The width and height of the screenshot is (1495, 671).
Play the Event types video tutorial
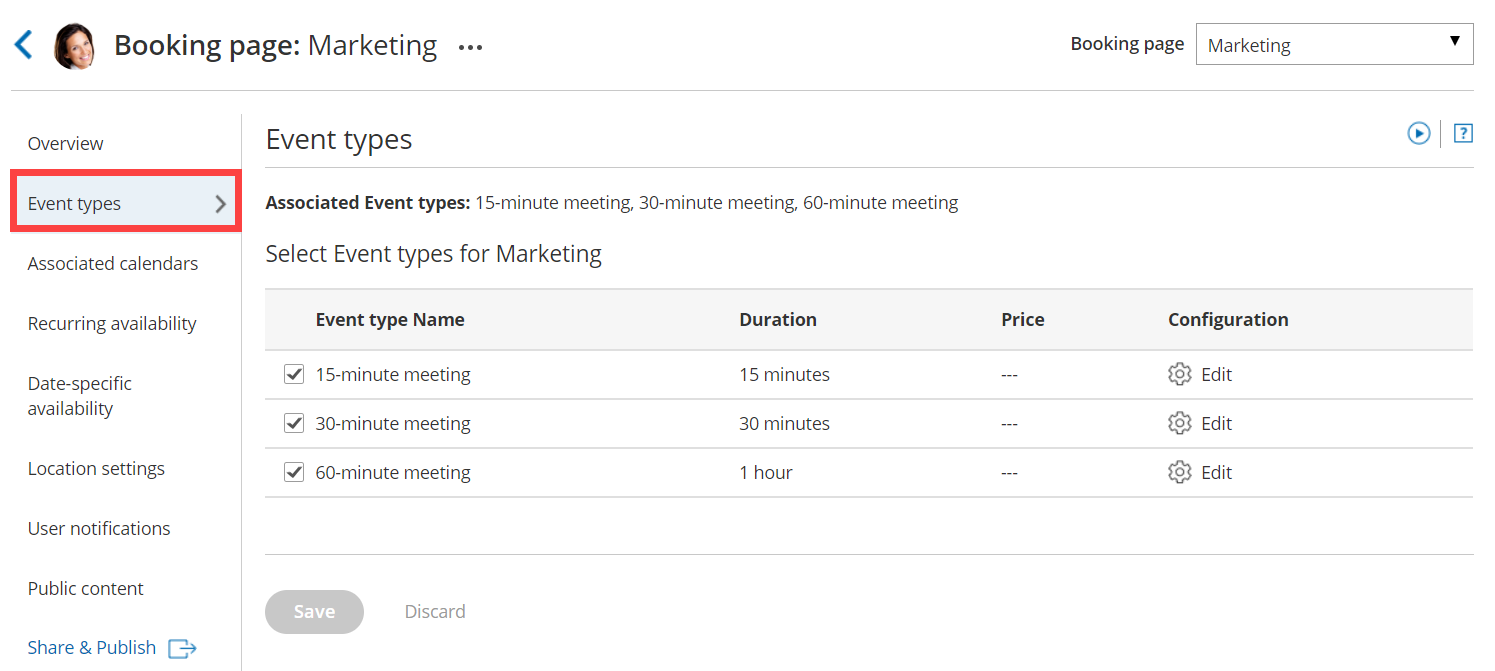point(1418,133)
